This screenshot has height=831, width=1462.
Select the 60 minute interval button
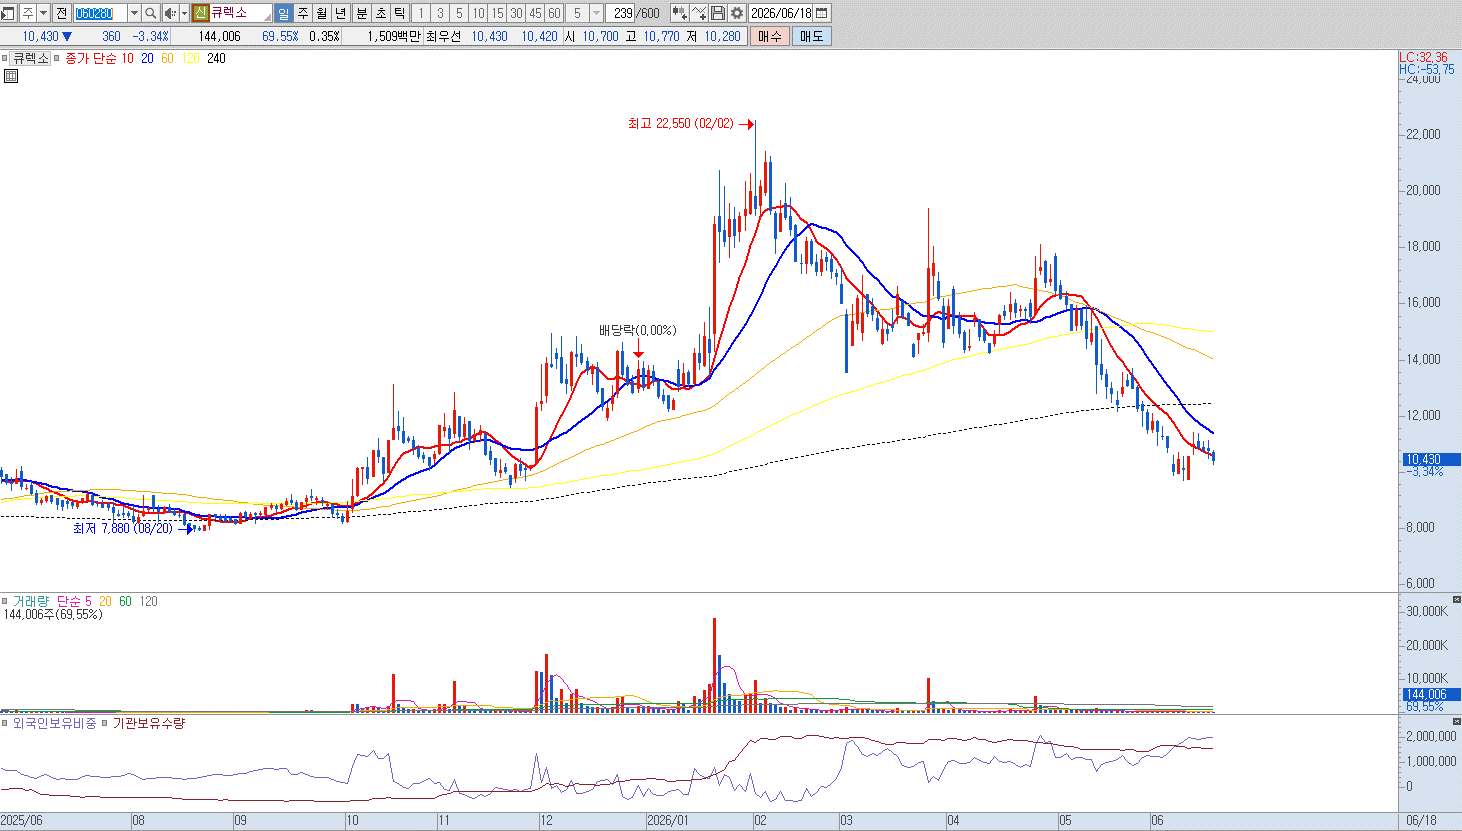tap(554, 13)
